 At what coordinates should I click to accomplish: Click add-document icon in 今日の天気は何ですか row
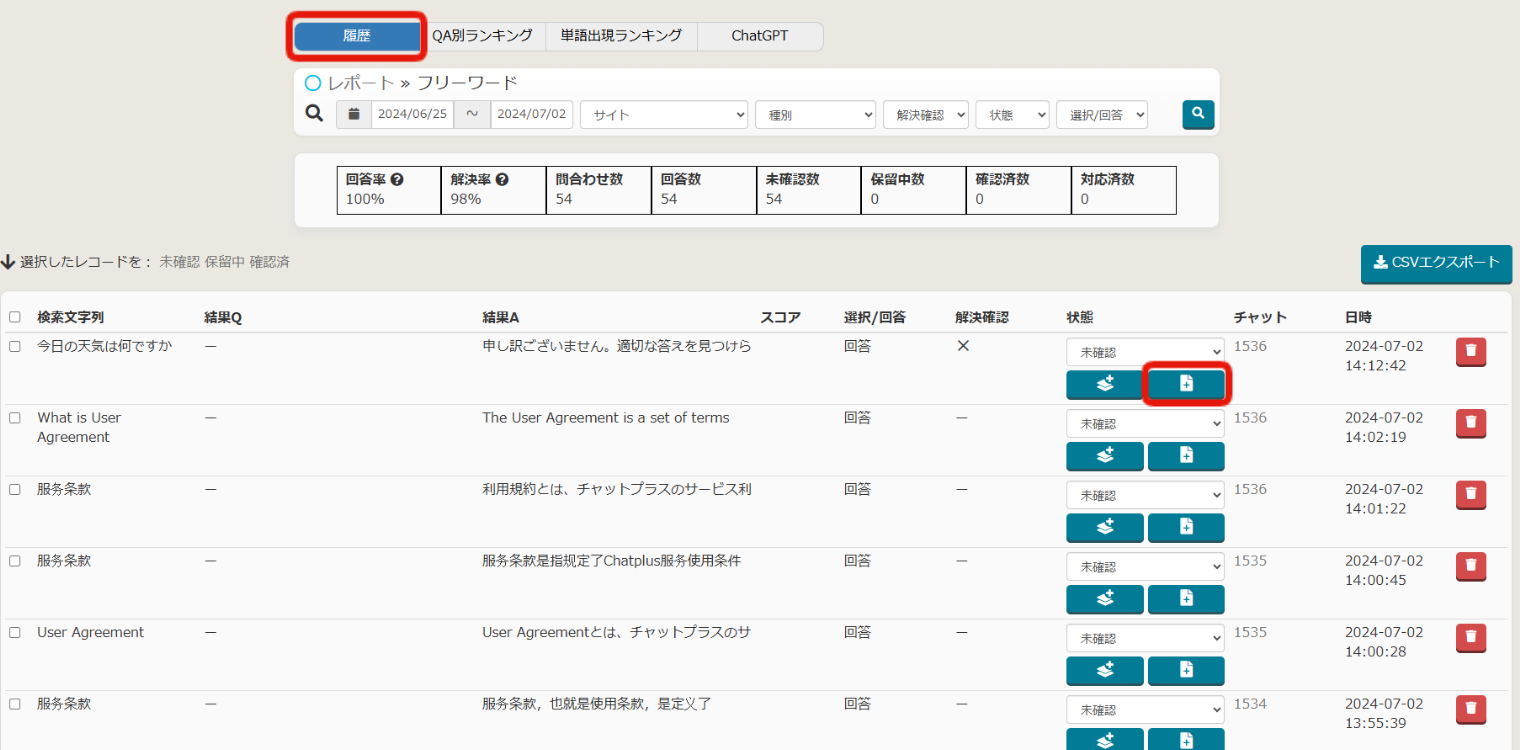tap(1186, 384)
